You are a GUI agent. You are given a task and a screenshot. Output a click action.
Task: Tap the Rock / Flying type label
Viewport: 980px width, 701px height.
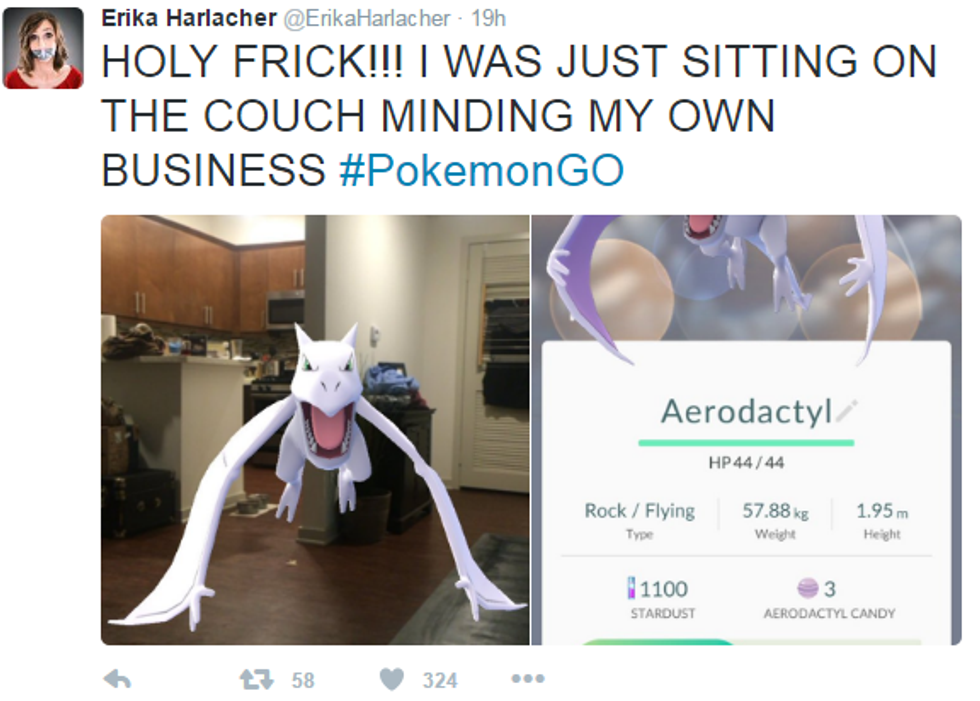[639, 511]
